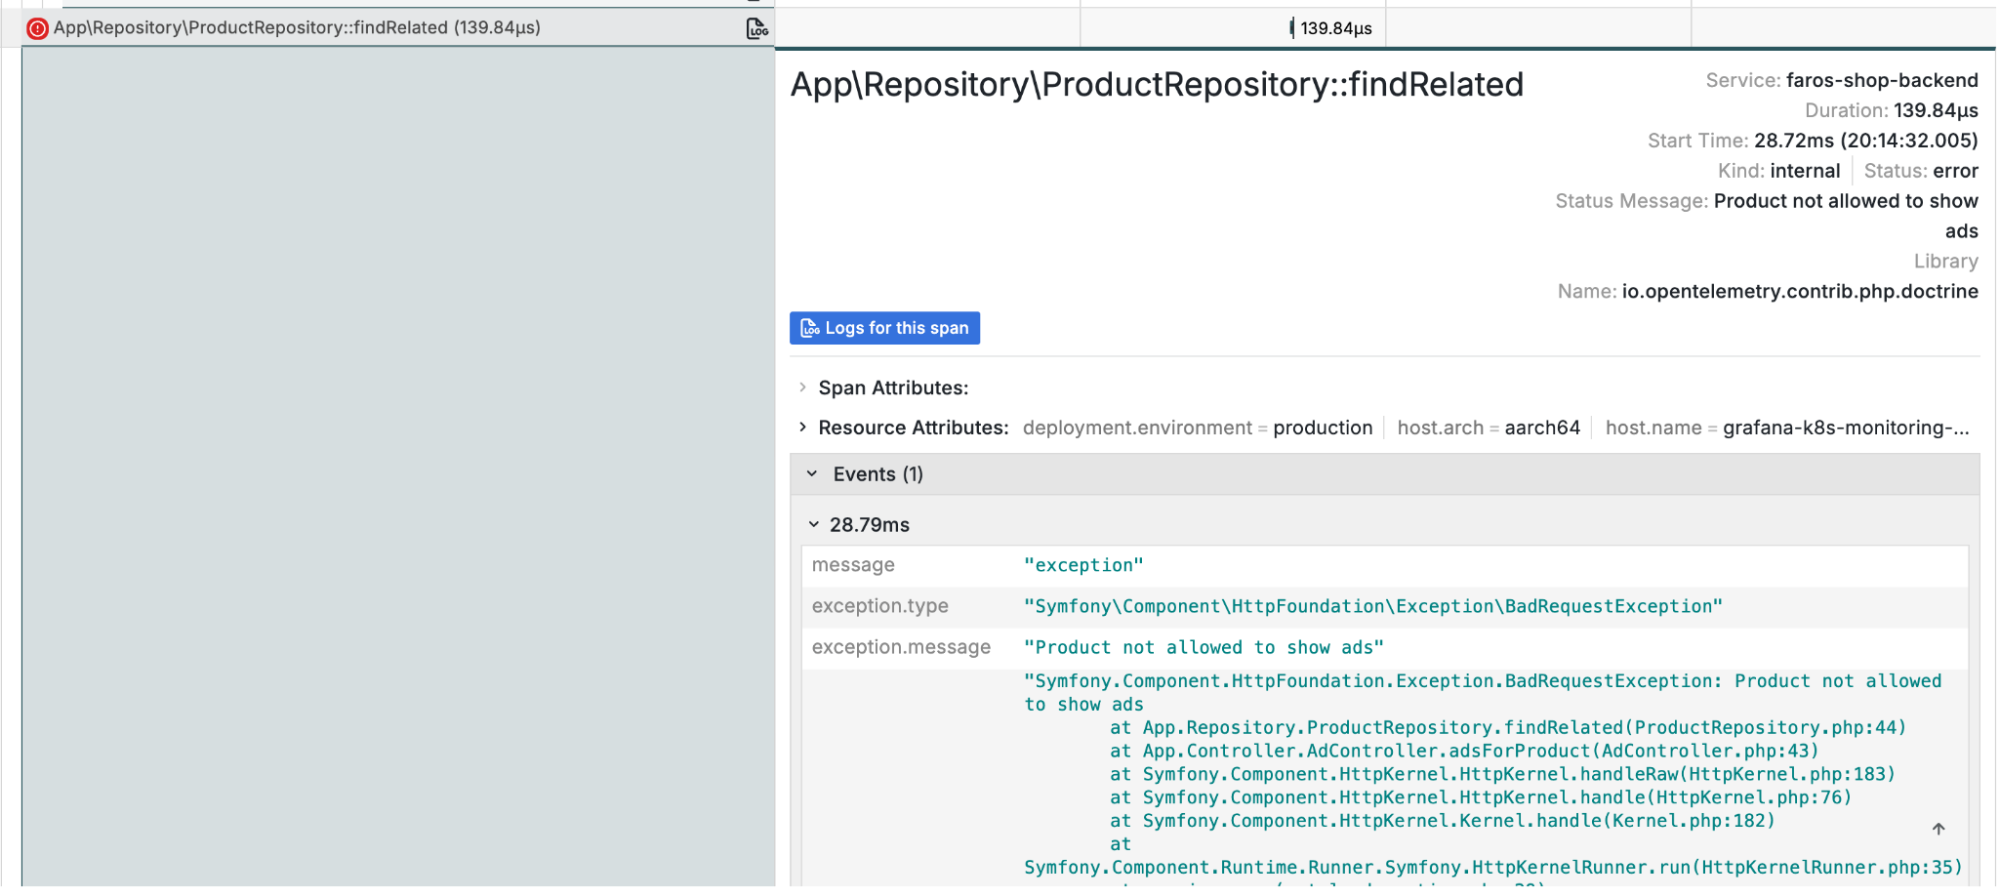The height and width of the screenshot is (891, 1999).
Task: Expand the Span Attributes section
Action: (x=803, y=388)
